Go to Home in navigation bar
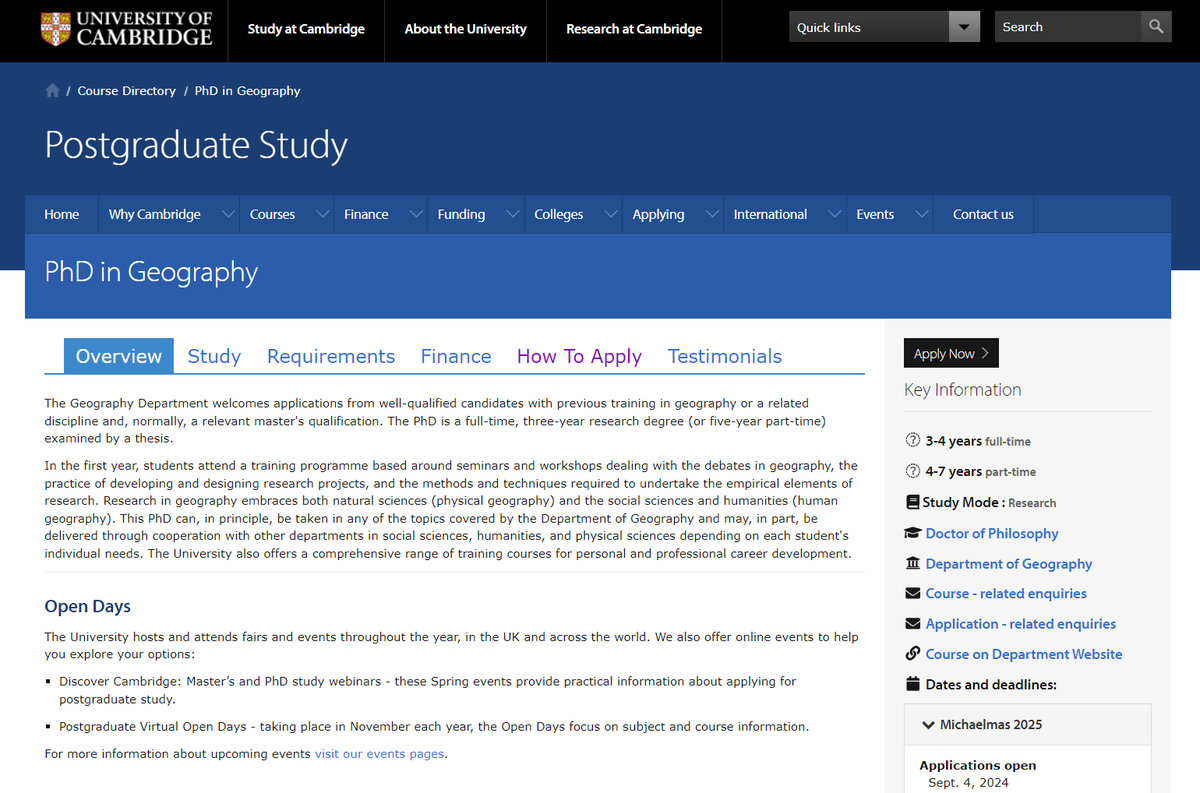Viewport: 1200px width, 793px height. [x=62, y=214]
